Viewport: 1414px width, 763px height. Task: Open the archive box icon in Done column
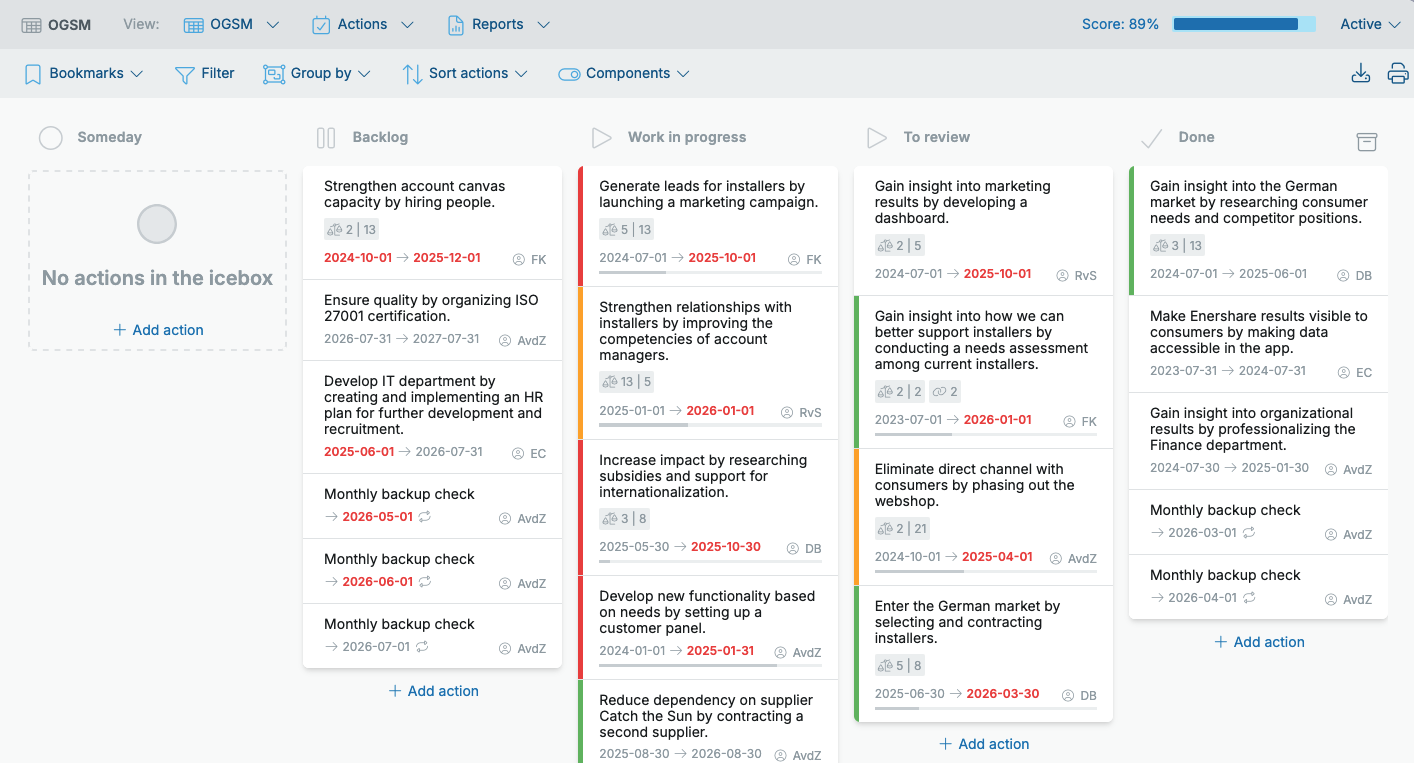[x=1366, y=141]
